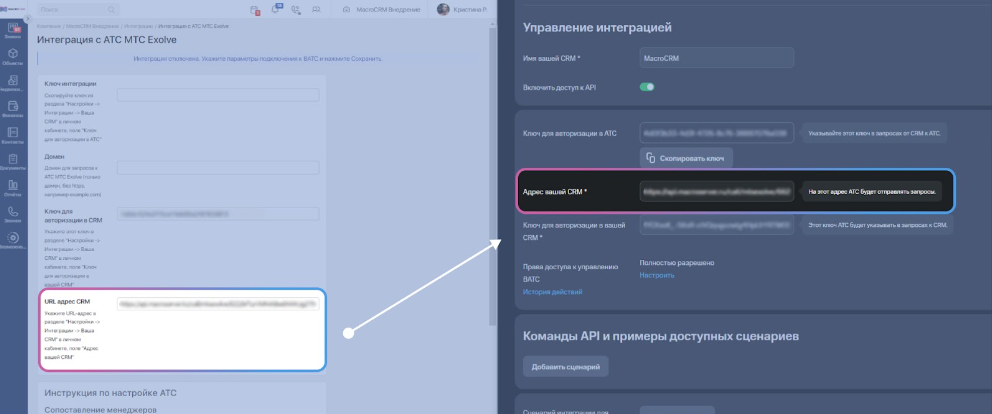Open the История действий link

point(552,291)
